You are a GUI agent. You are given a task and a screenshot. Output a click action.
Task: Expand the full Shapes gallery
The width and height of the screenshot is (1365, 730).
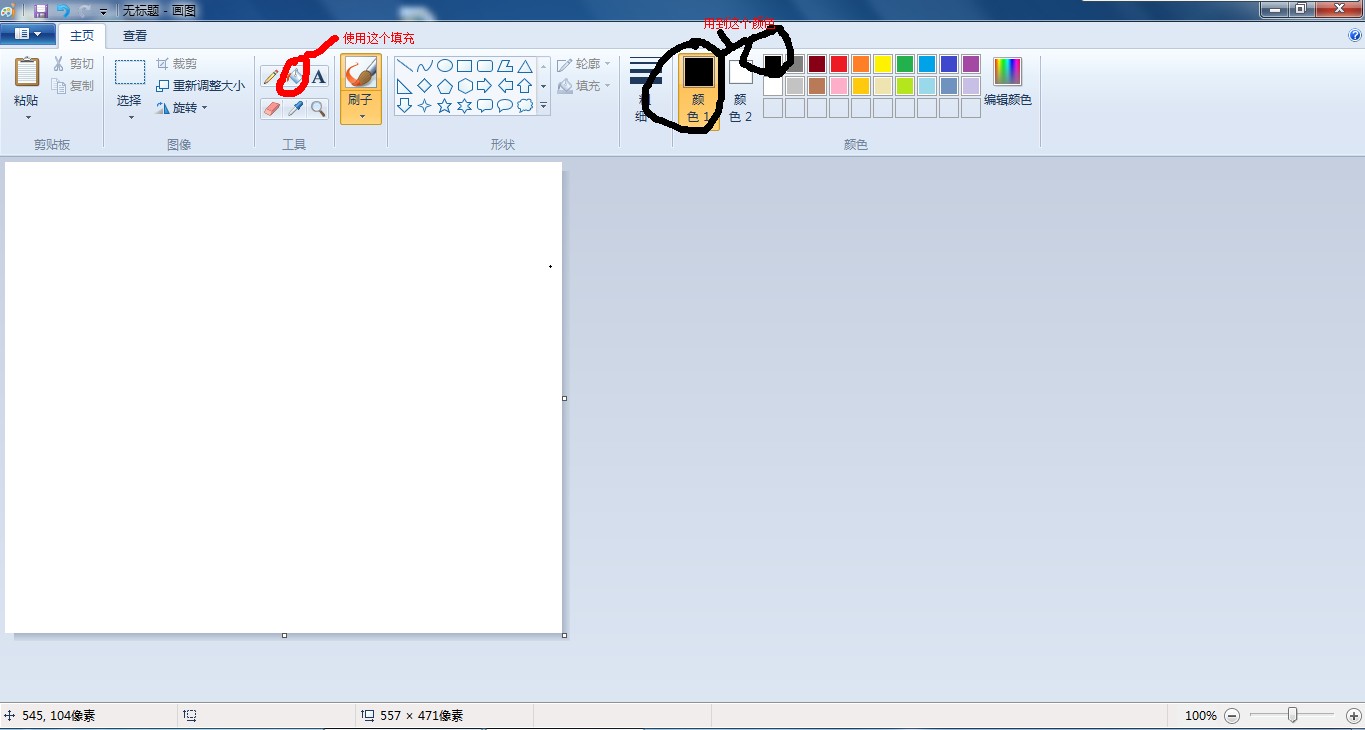(544, 105)
